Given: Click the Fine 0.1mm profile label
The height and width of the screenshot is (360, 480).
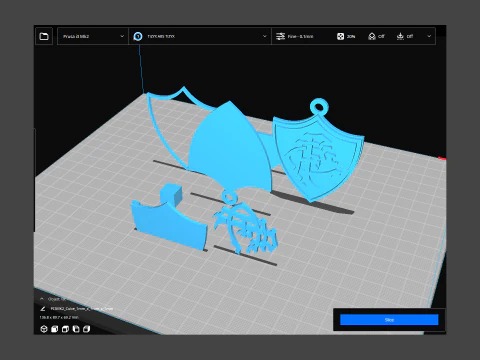Looking at the screenshot, I should point(300,36).
